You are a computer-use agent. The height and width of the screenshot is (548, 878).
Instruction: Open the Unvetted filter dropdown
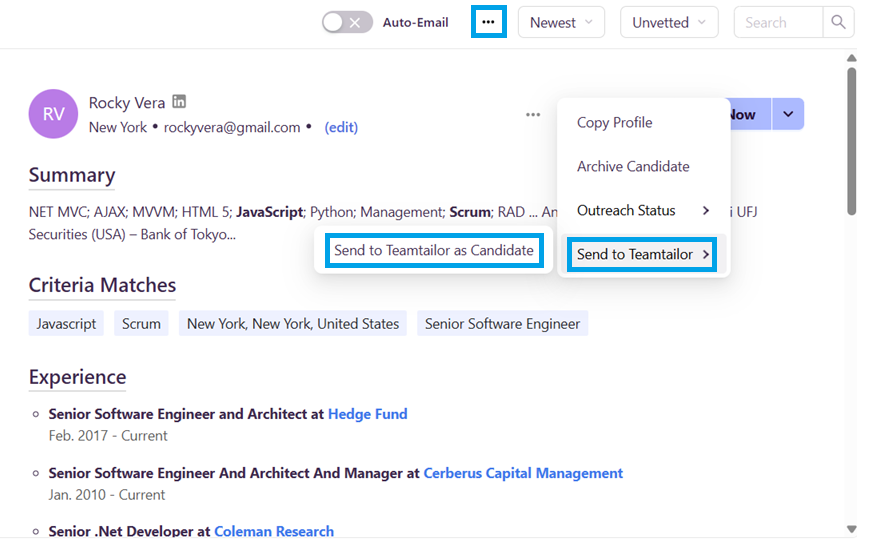669,22
